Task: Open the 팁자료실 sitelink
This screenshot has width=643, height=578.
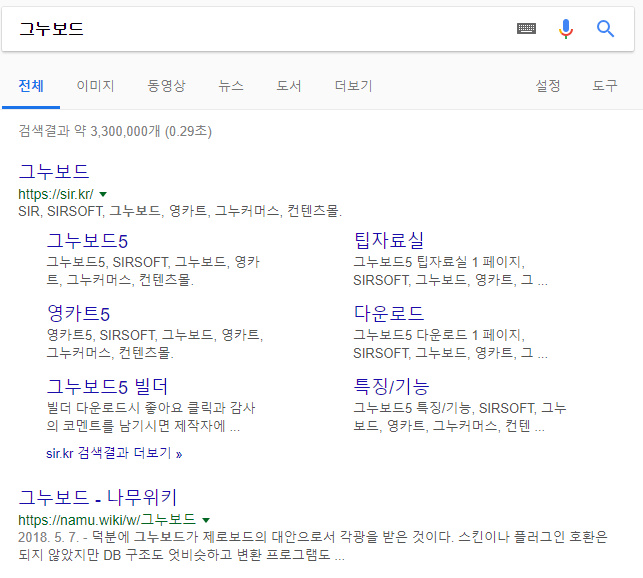Action: (x=389, y=240)
